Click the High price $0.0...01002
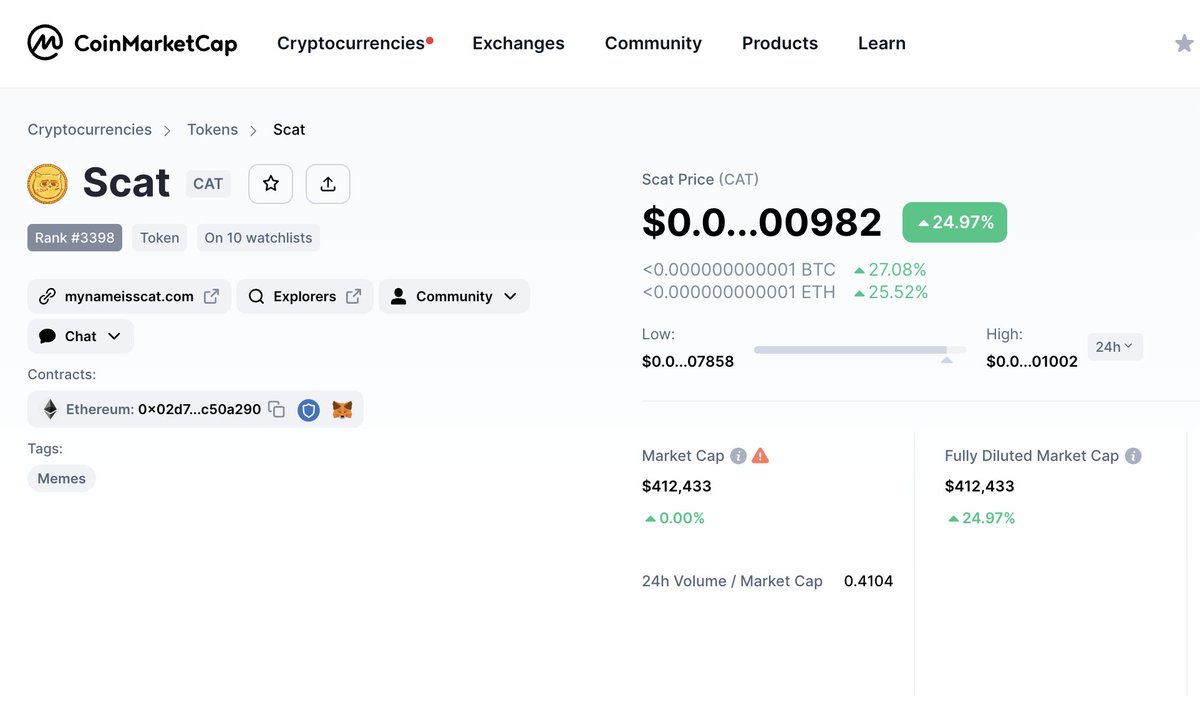The image size is (1200, 716). pos(1032,361)
